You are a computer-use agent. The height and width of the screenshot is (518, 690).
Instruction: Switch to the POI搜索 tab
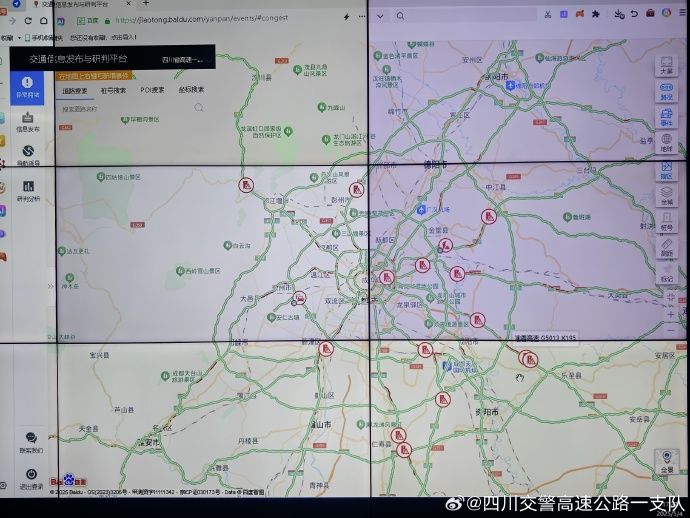(x=152, y=90)
